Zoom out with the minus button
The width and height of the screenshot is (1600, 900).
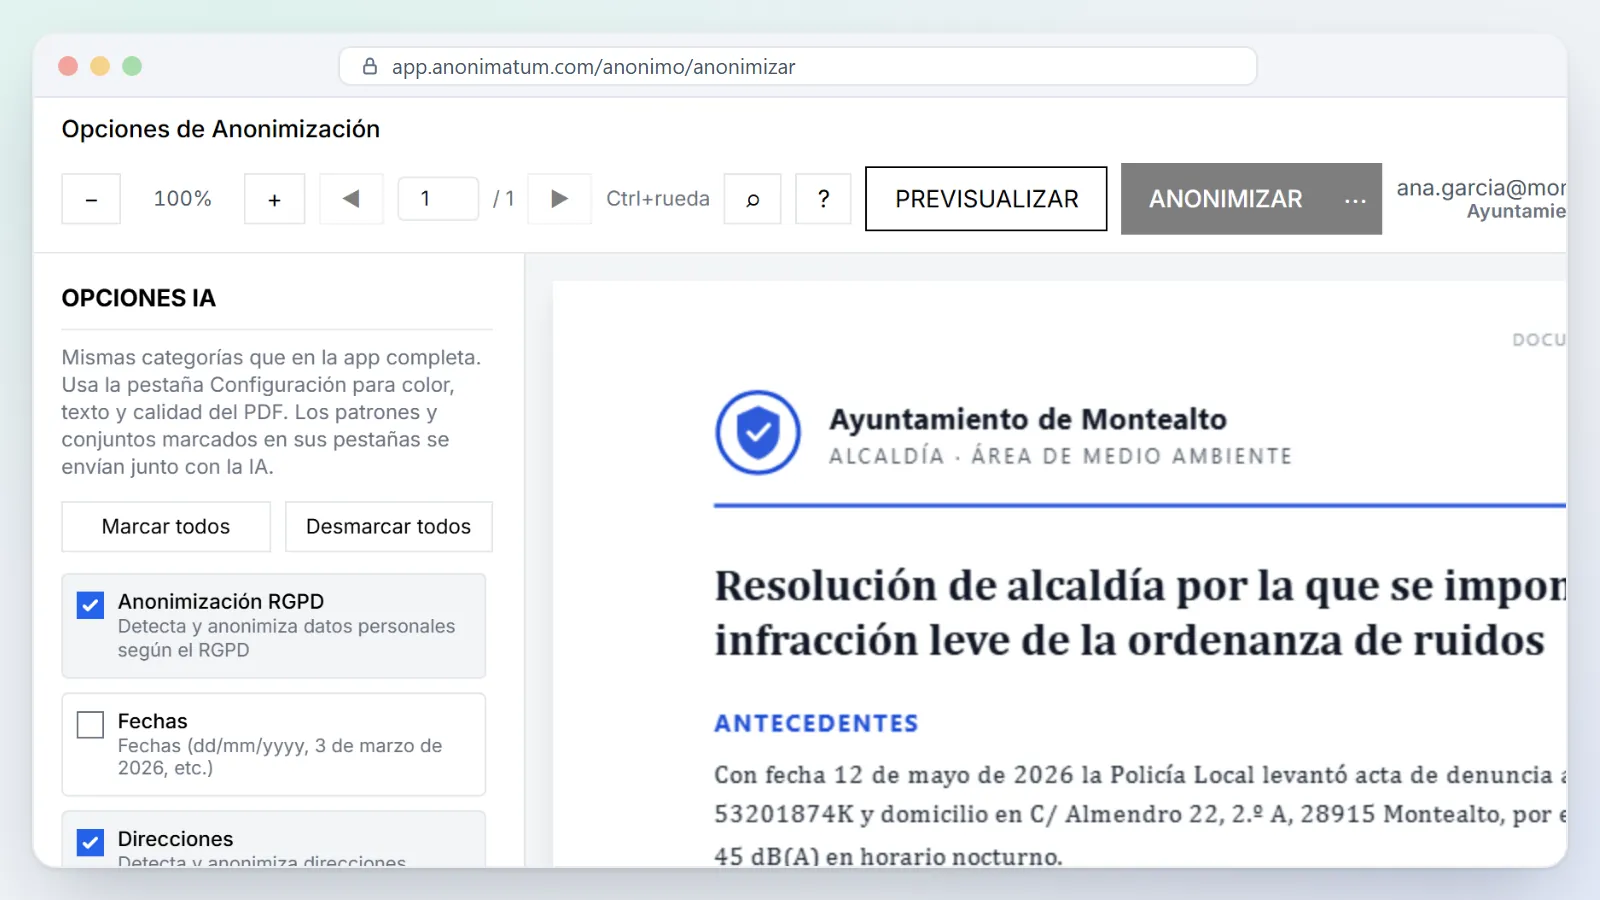[91, 199]
